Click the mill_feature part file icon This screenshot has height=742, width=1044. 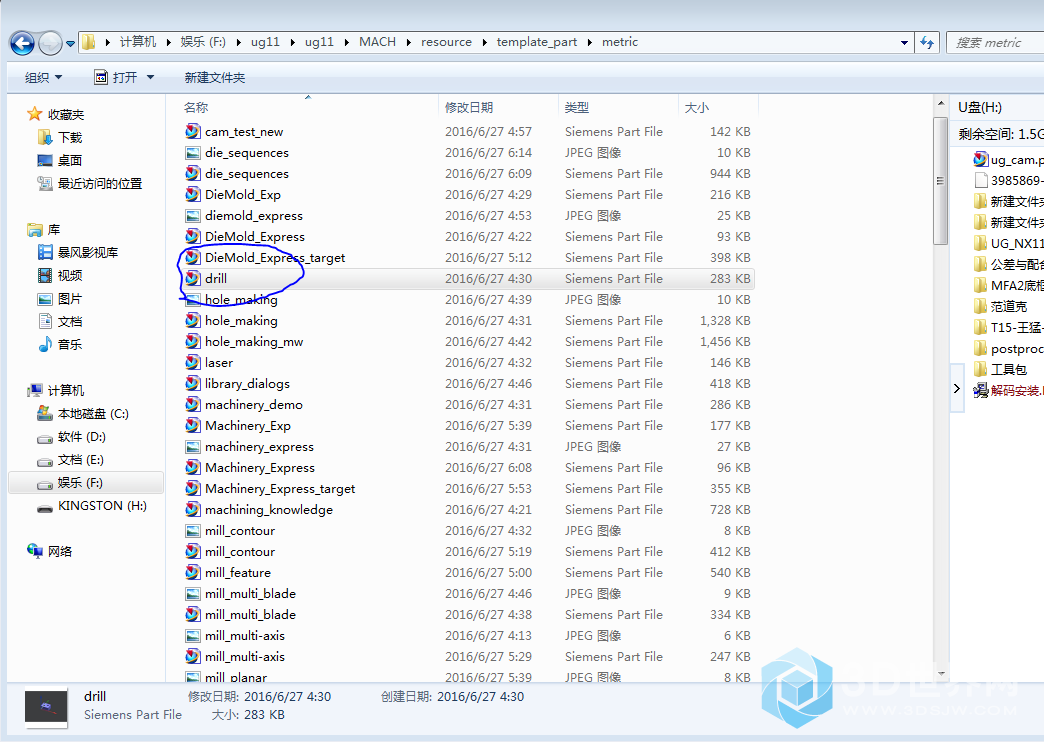[x=192, y=573]
